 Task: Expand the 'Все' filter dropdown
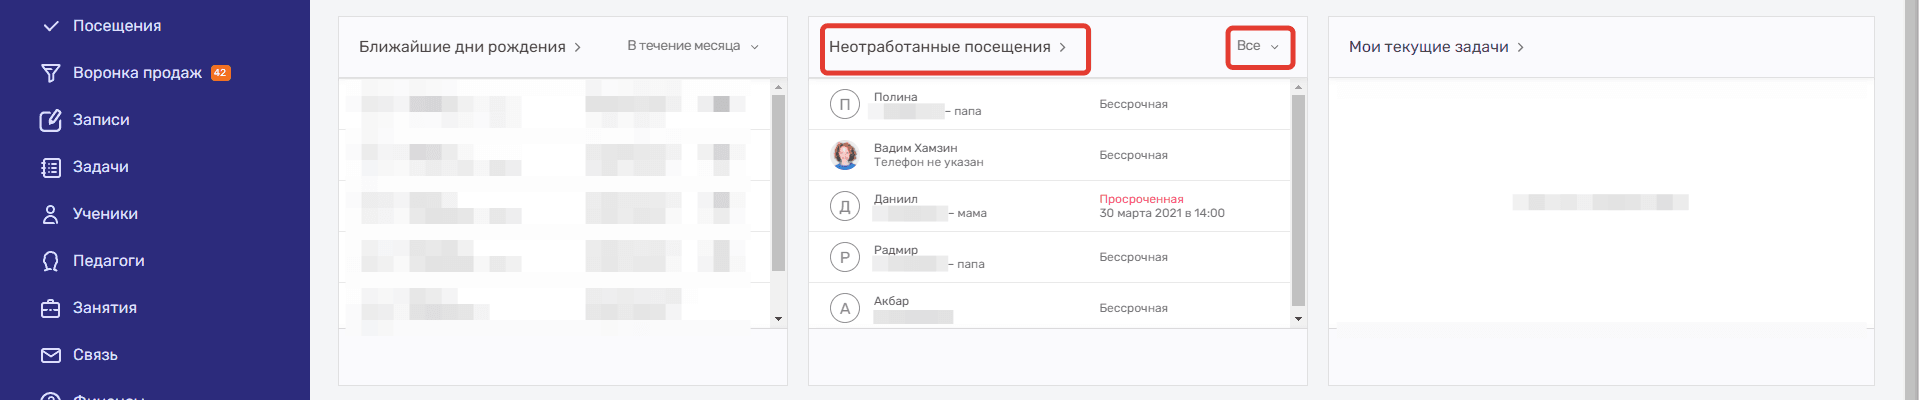(1258, 46)
